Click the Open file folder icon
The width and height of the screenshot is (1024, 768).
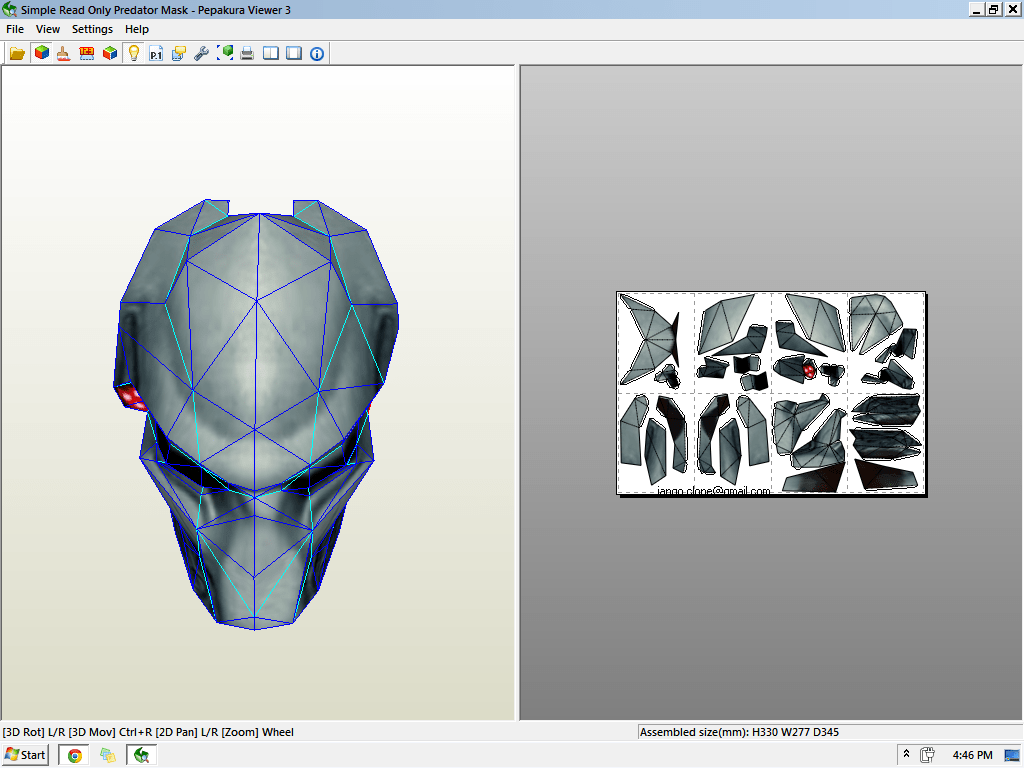tap(17, 53)
